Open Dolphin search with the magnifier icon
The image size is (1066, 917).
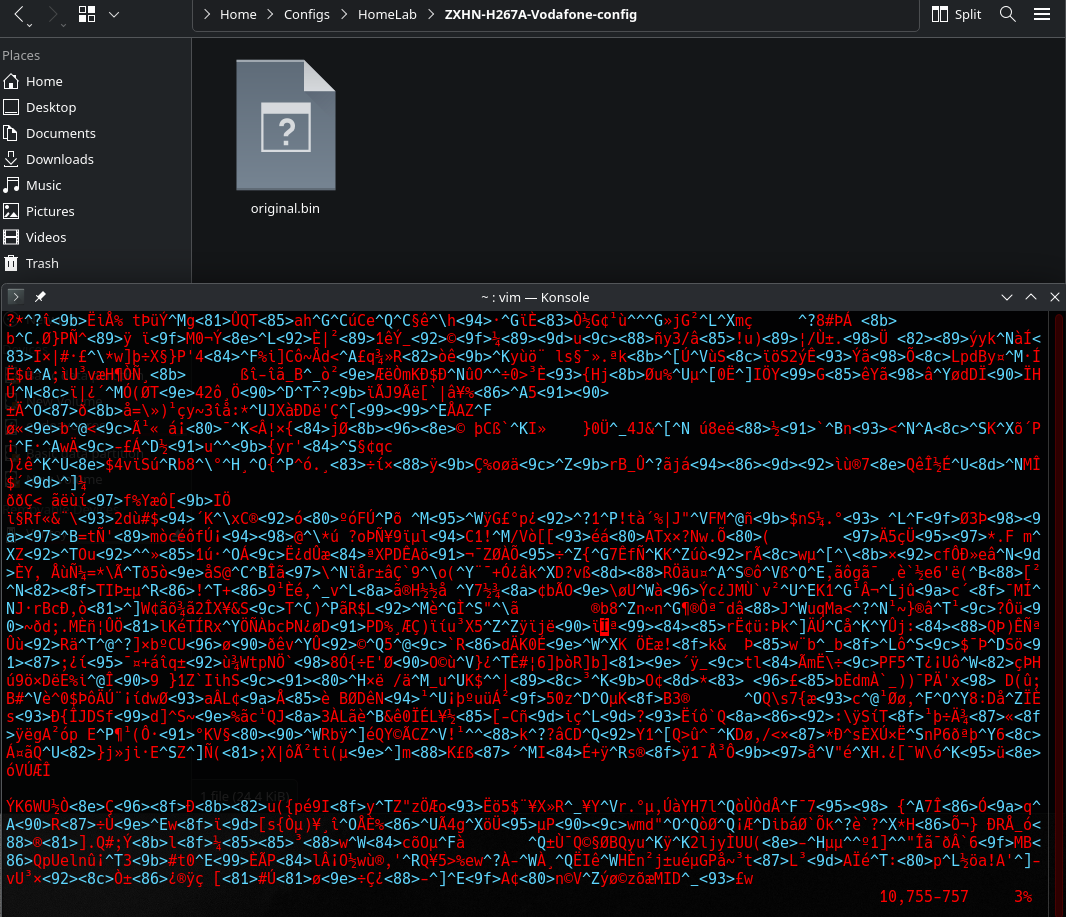coord(1008,14)
